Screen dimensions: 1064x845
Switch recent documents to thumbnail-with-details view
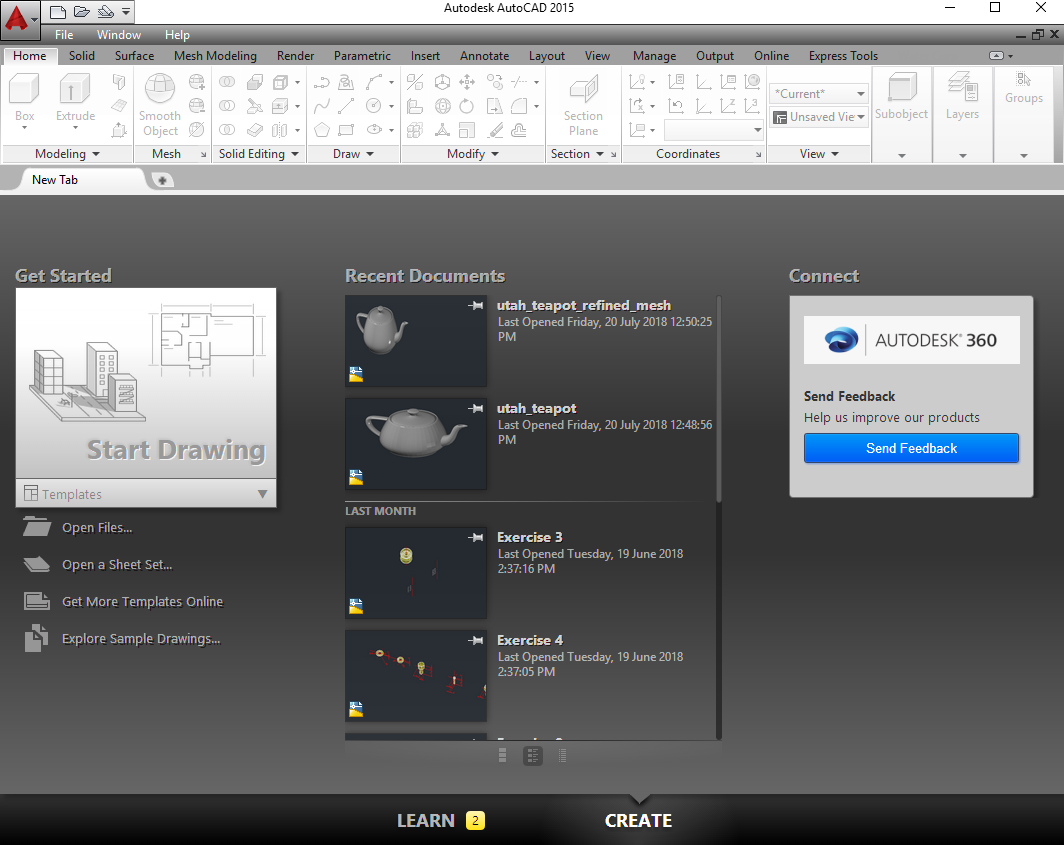[x=533, y=755]
